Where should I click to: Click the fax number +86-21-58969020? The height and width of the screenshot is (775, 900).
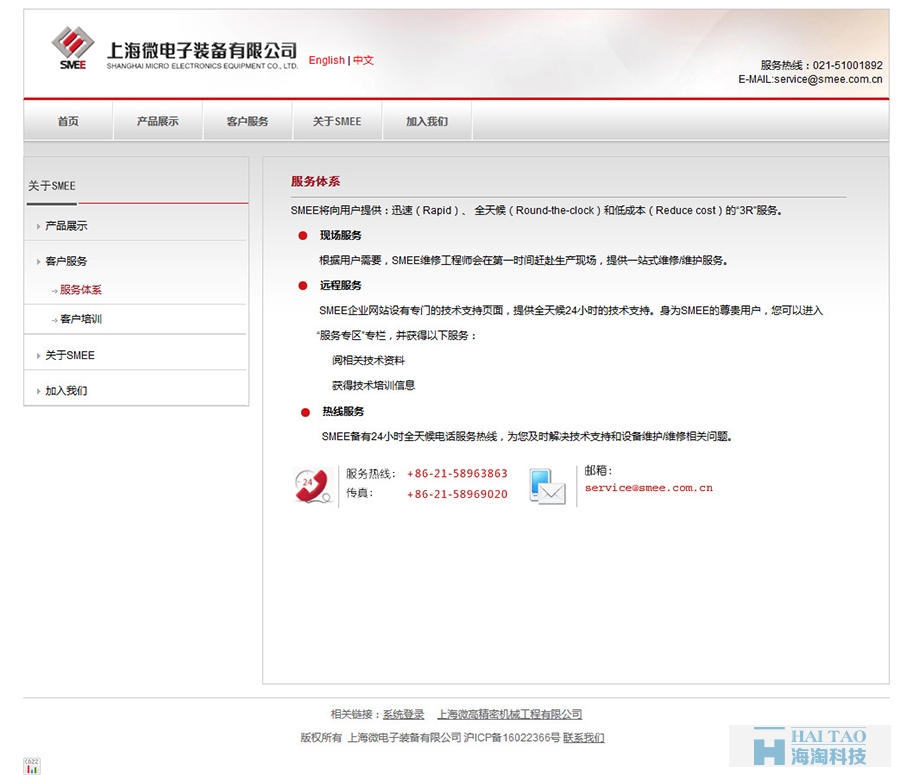point(457,494)
